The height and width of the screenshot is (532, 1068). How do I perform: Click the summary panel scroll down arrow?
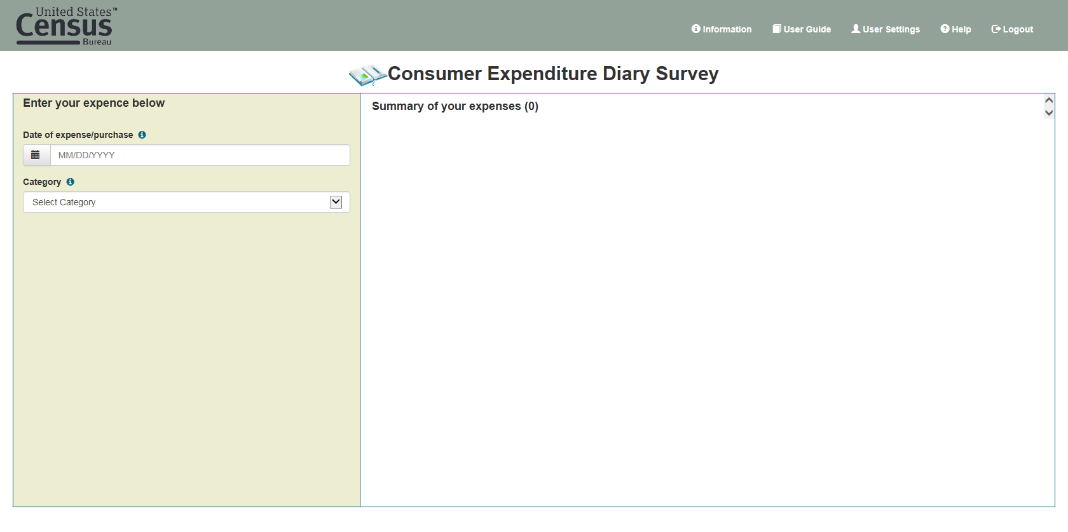(1048, 112)
